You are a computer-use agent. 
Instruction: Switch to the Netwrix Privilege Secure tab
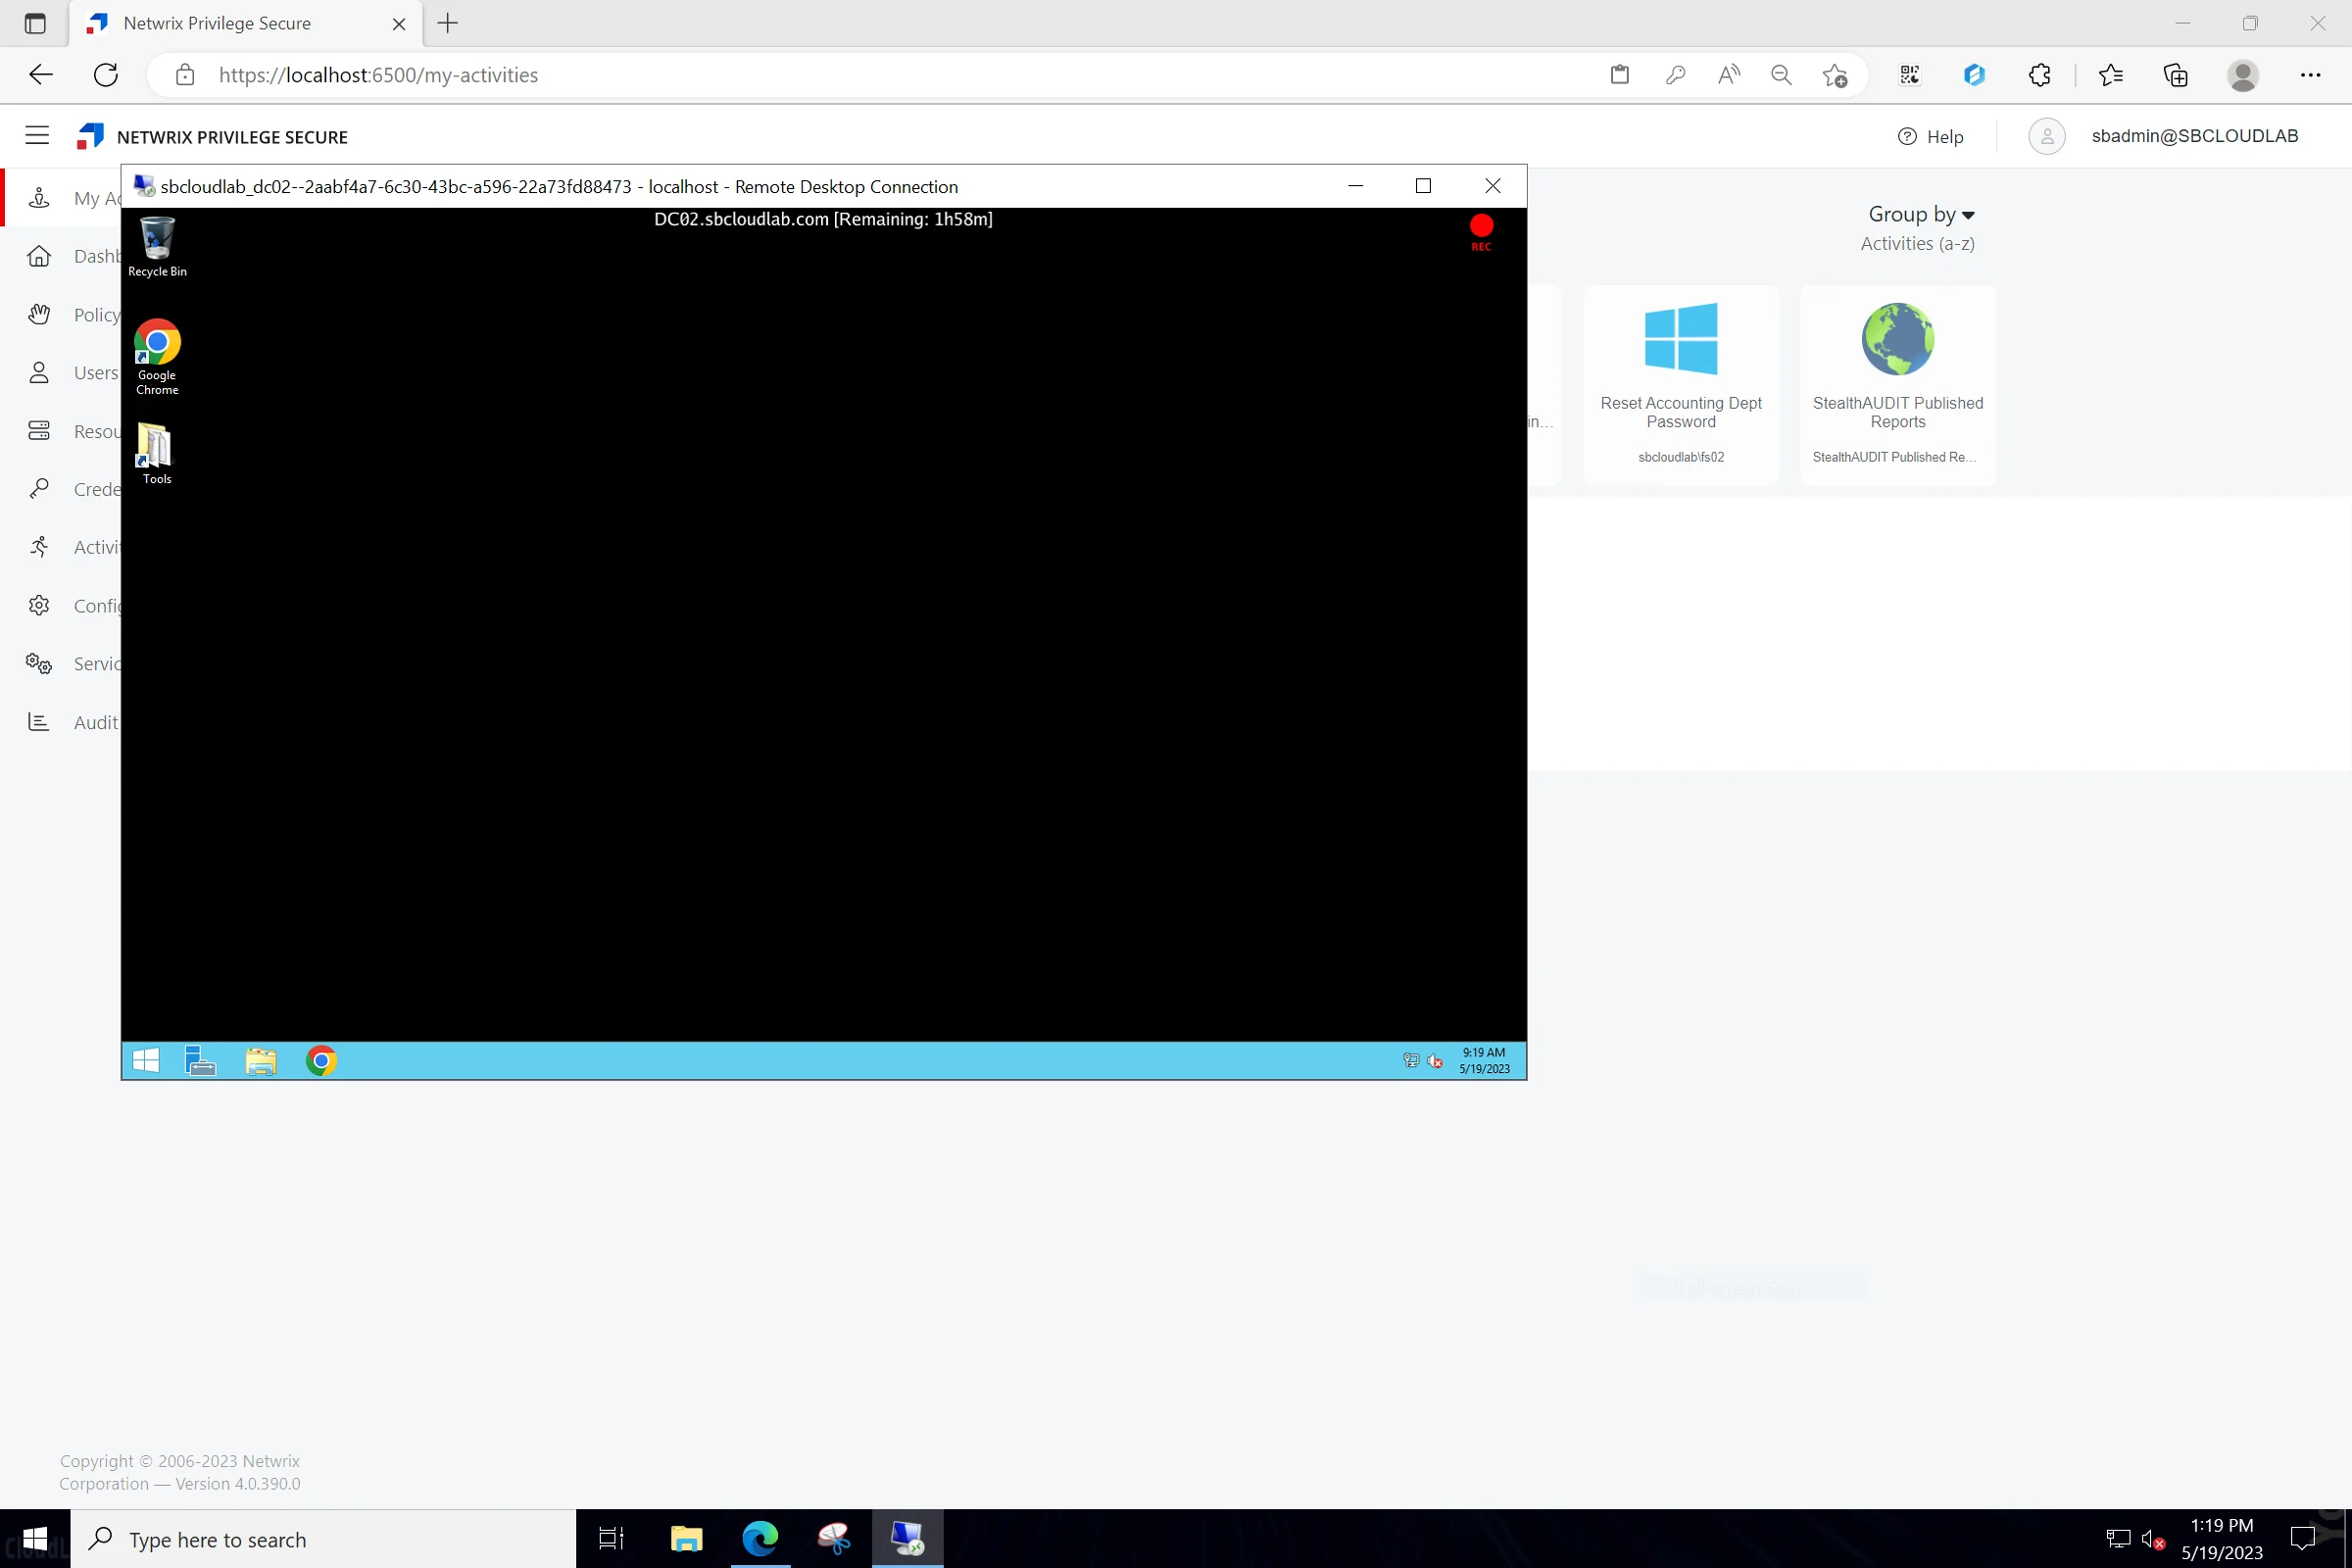(246, 24)
